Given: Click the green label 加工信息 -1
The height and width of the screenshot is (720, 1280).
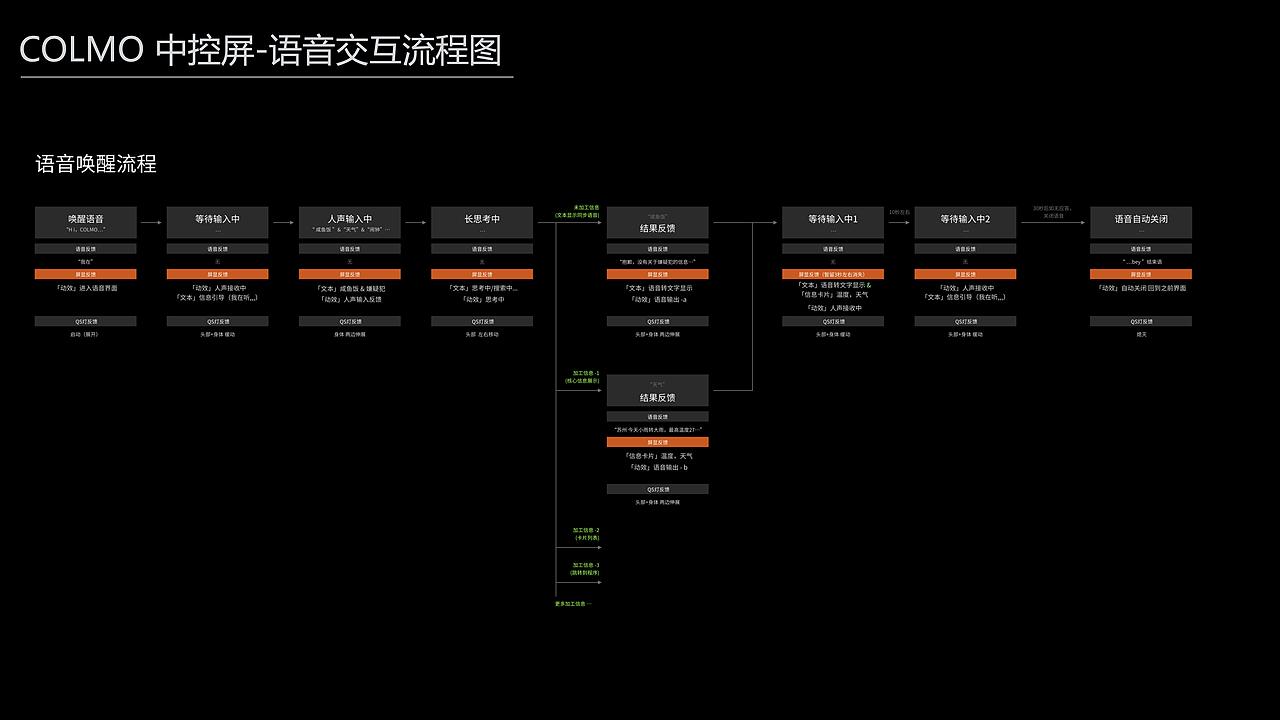Looking at the screenshot, I should (585, 374).
